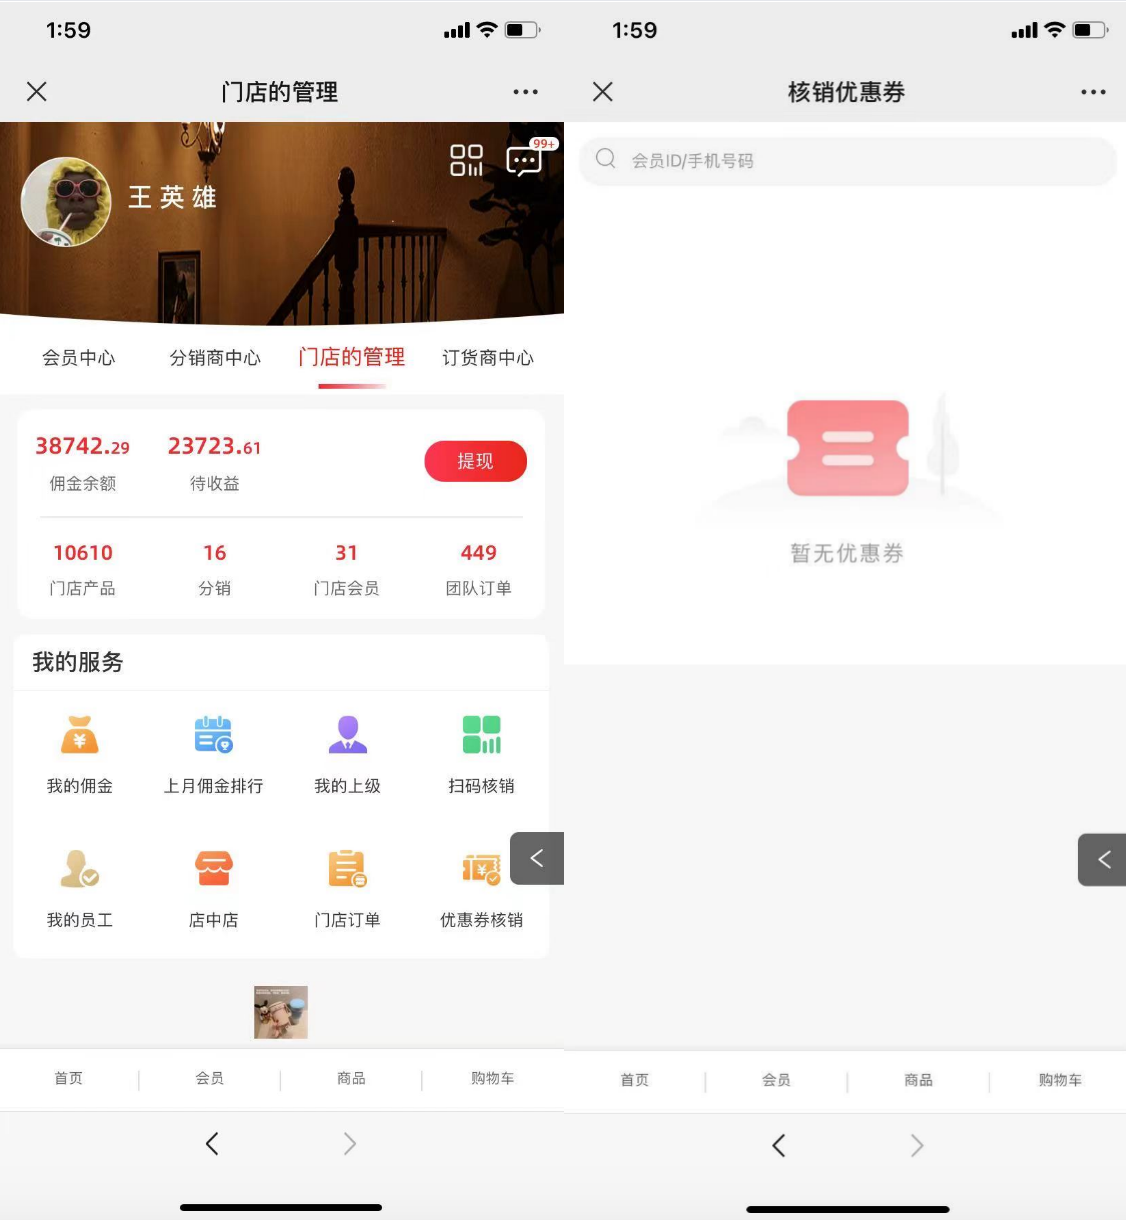Screen dimensions: 1126x1220
Task: Switch to the 订货商中心 tab
Action: 488,357
